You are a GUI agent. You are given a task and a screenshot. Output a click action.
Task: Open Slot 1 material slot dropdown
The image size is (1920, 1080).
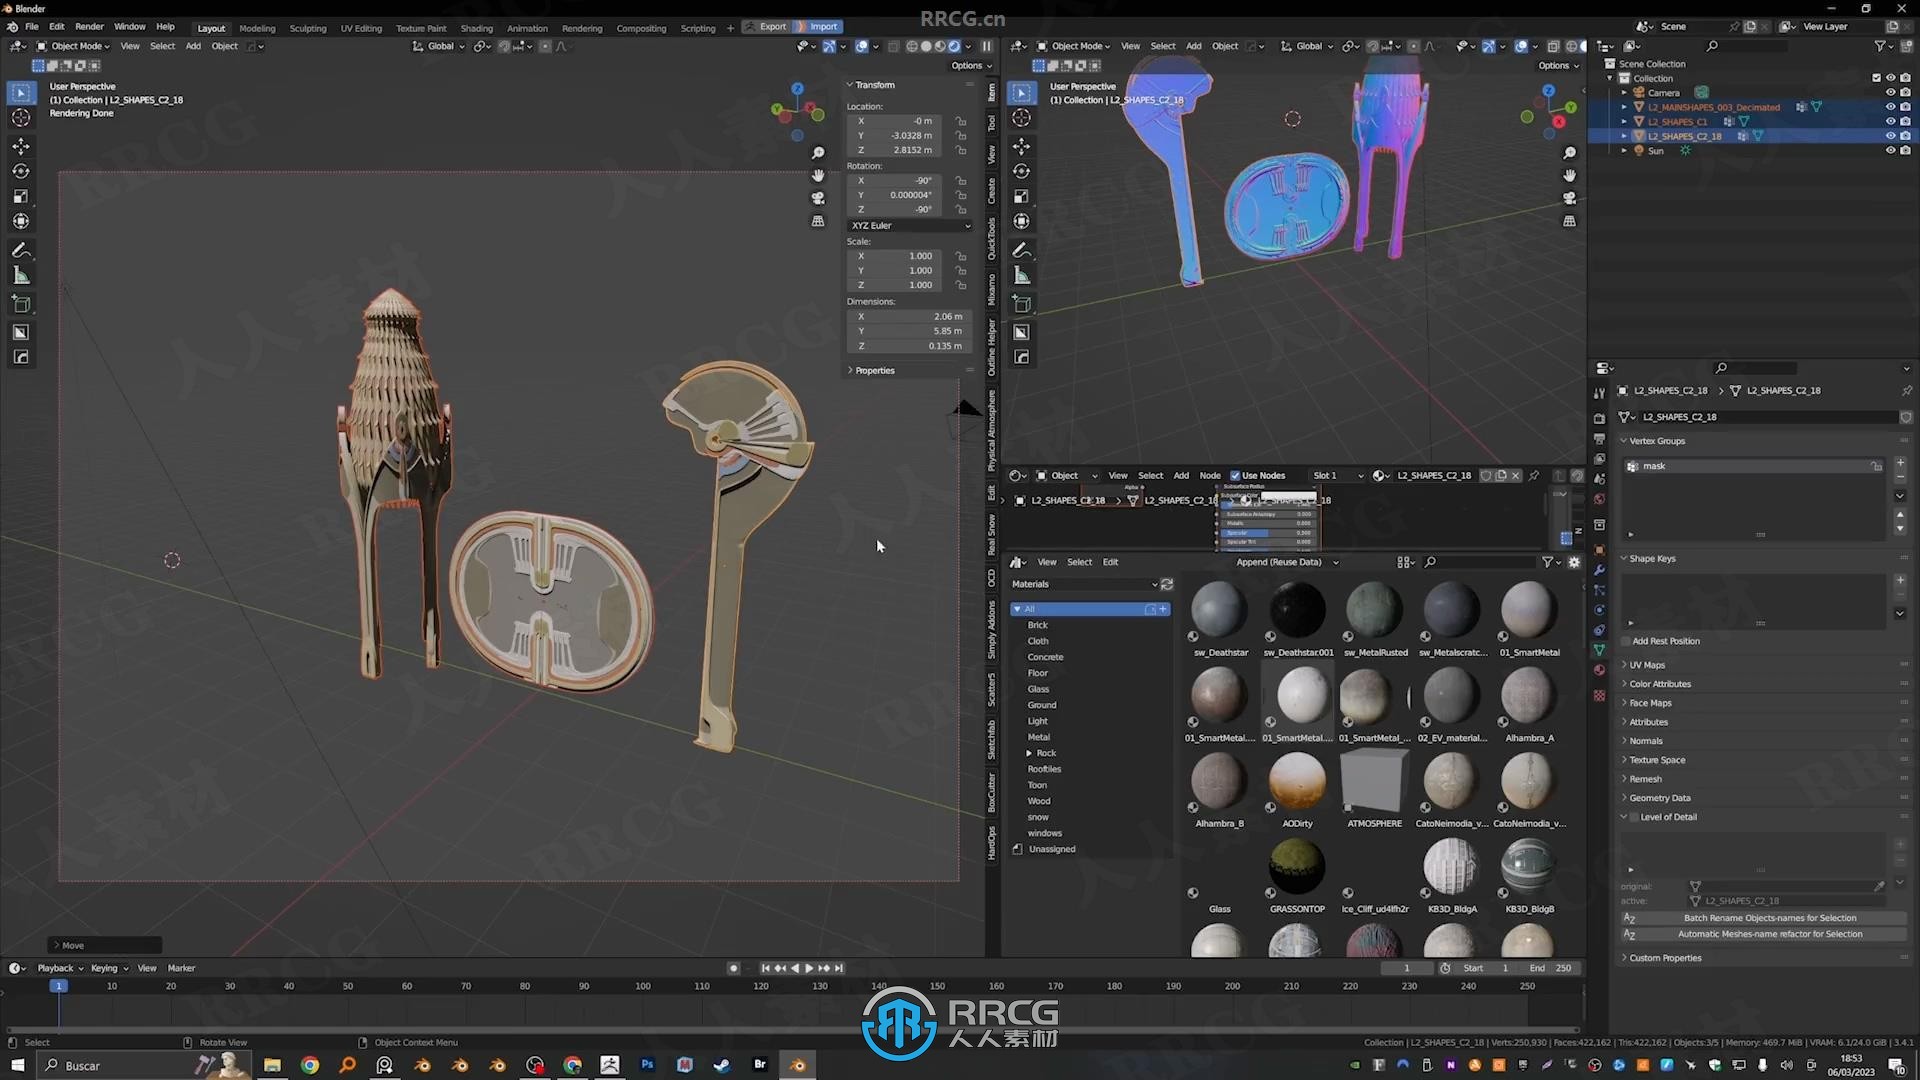[x=1337, y=476]
